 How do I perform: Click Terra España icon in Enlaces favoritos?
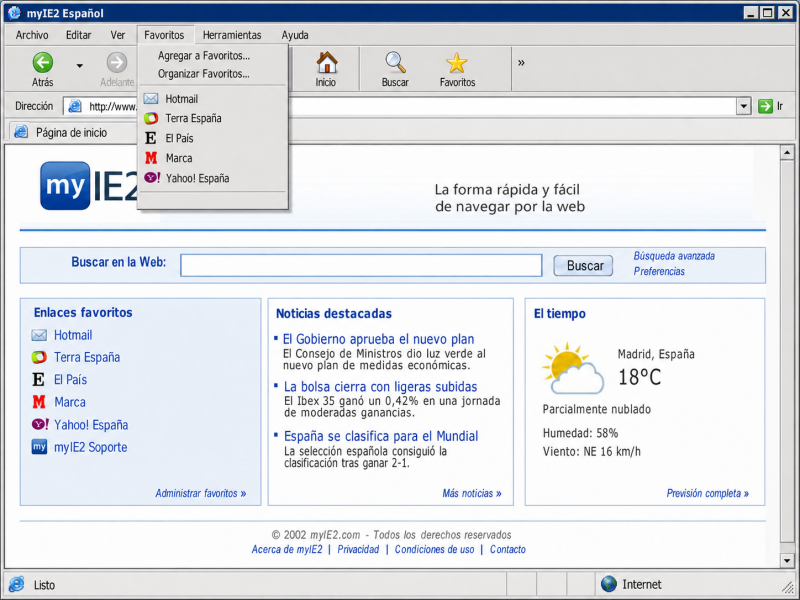point(39,357)
